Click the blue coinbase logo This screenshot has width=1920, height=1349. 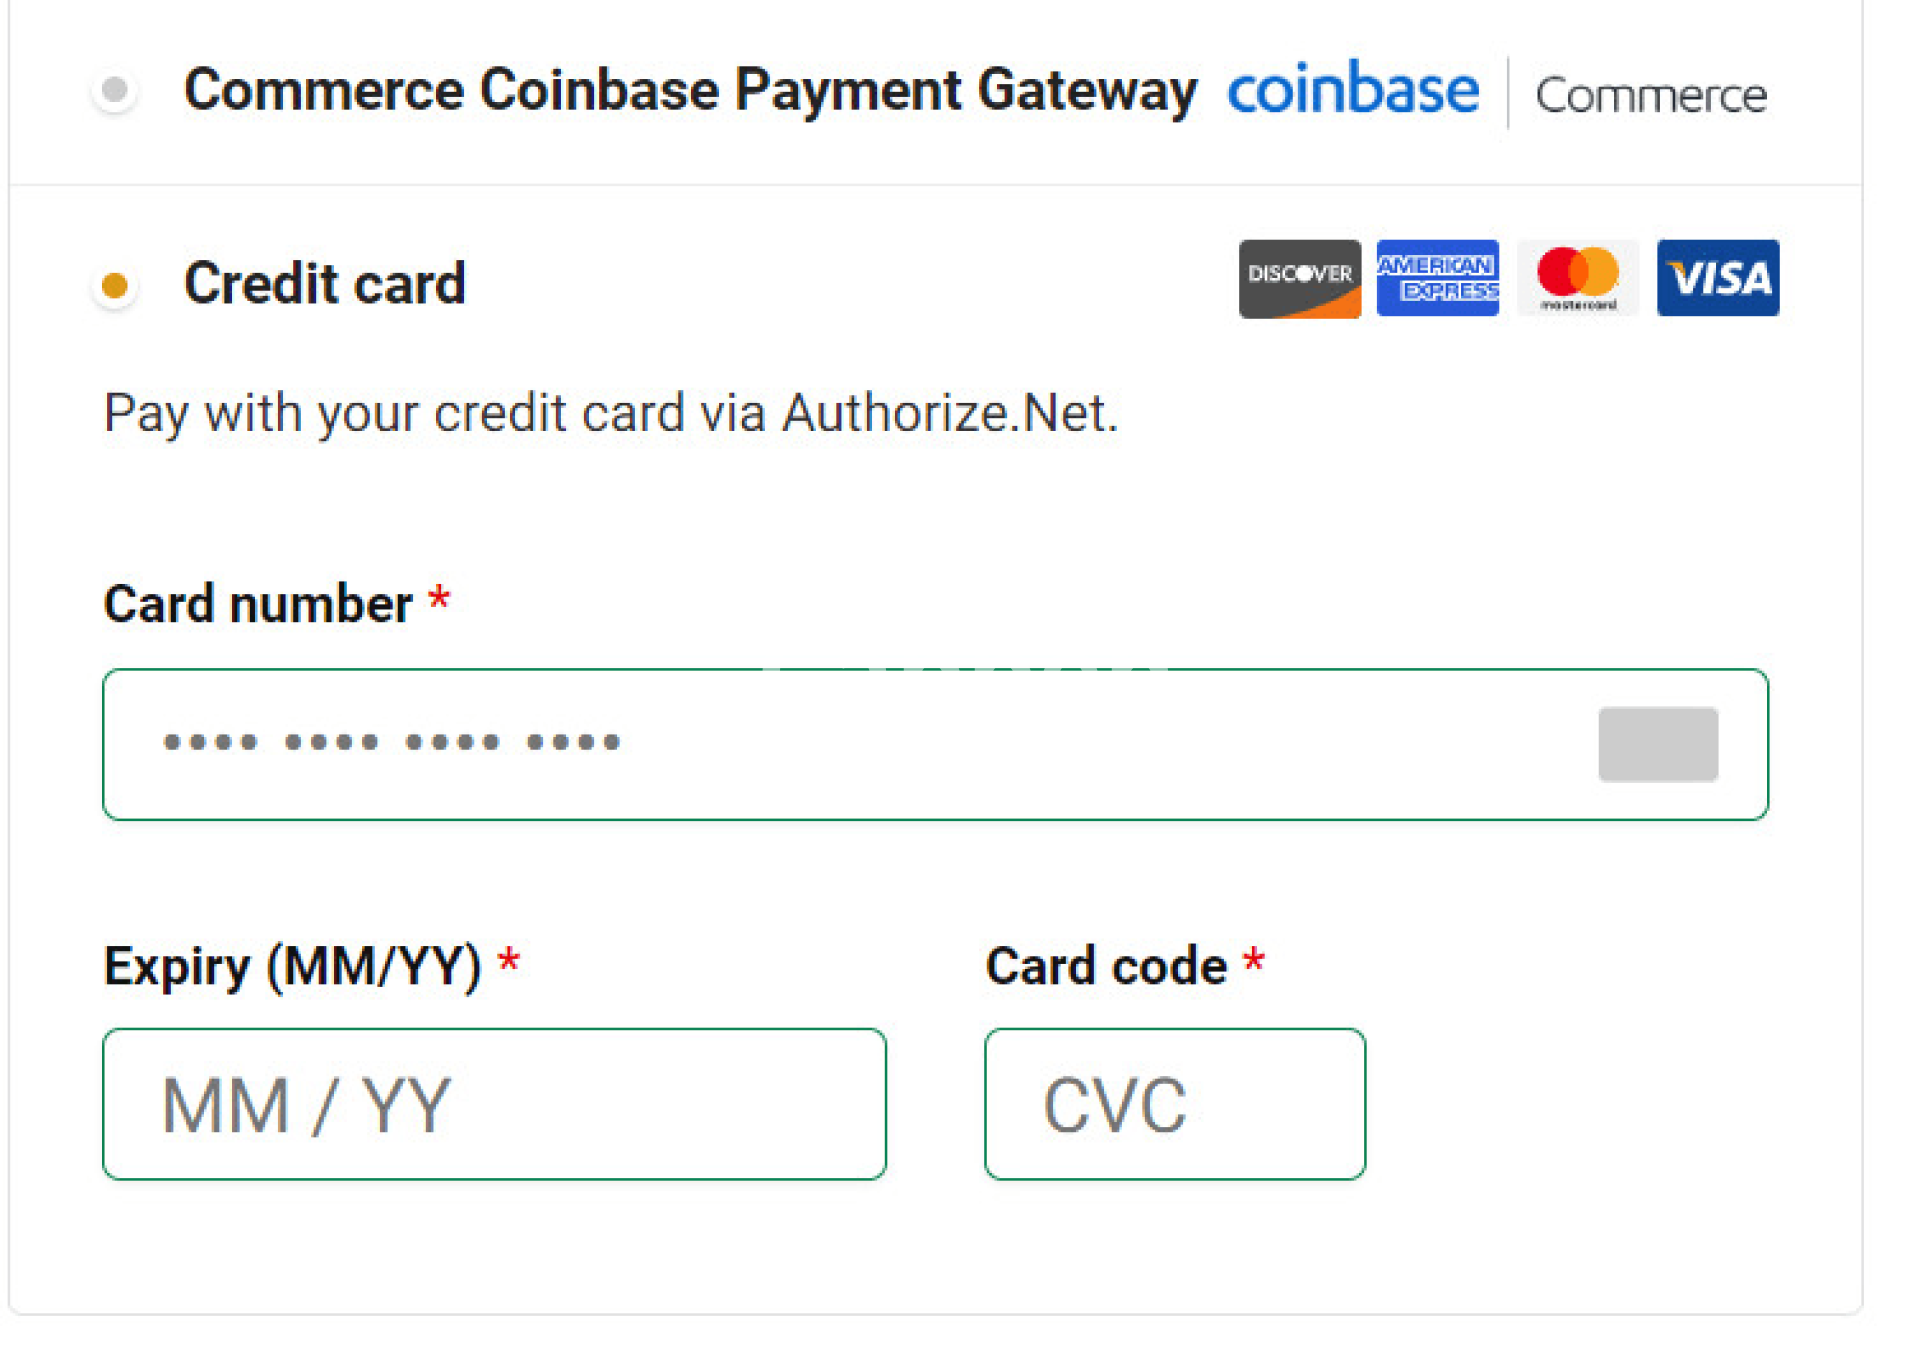[x=1352, y=90]
